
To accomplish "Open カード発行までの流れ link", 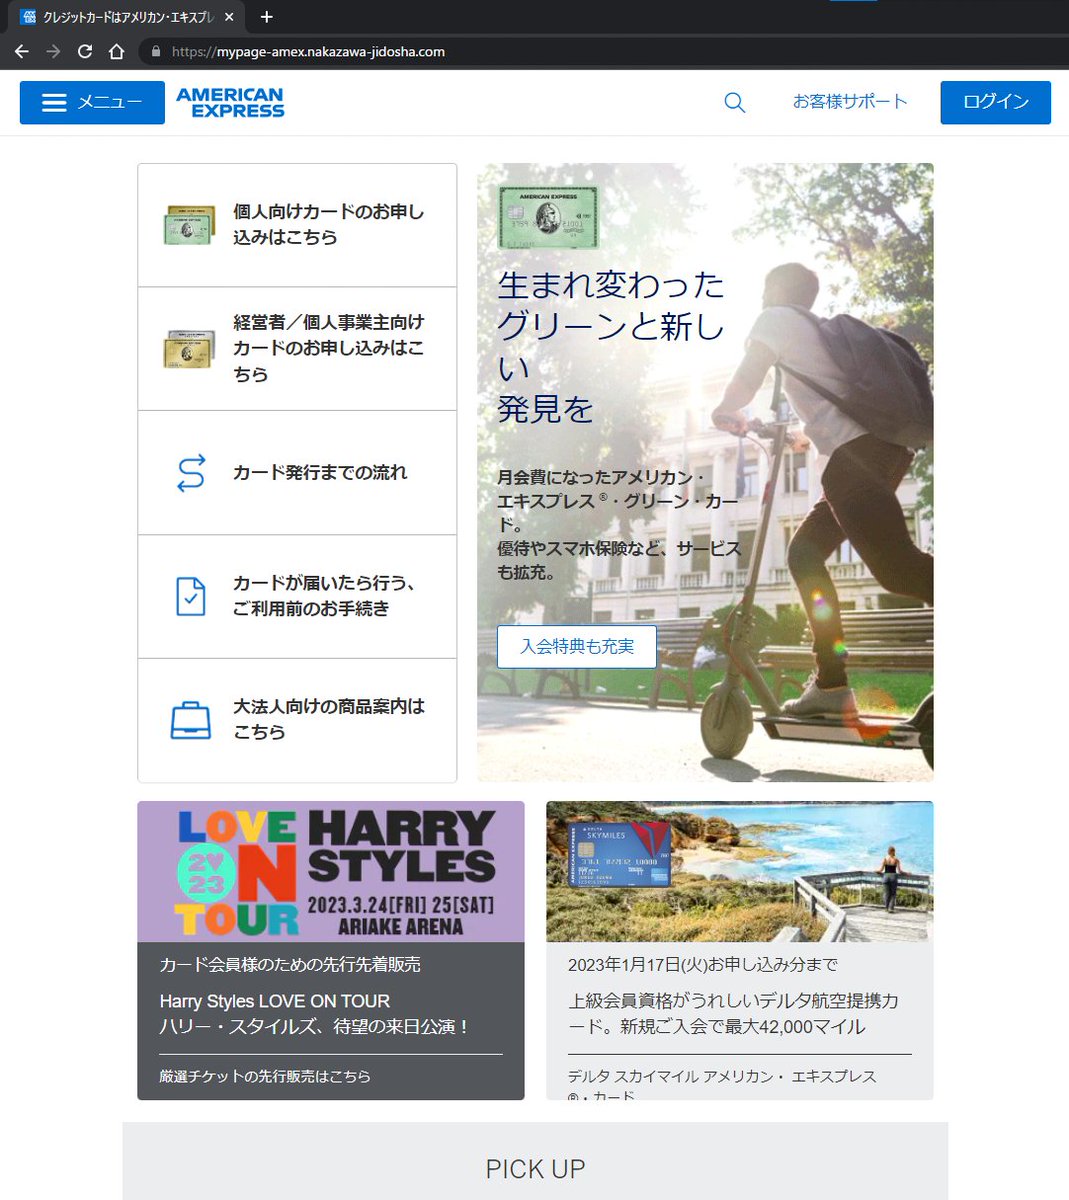I will click(297, 473).
